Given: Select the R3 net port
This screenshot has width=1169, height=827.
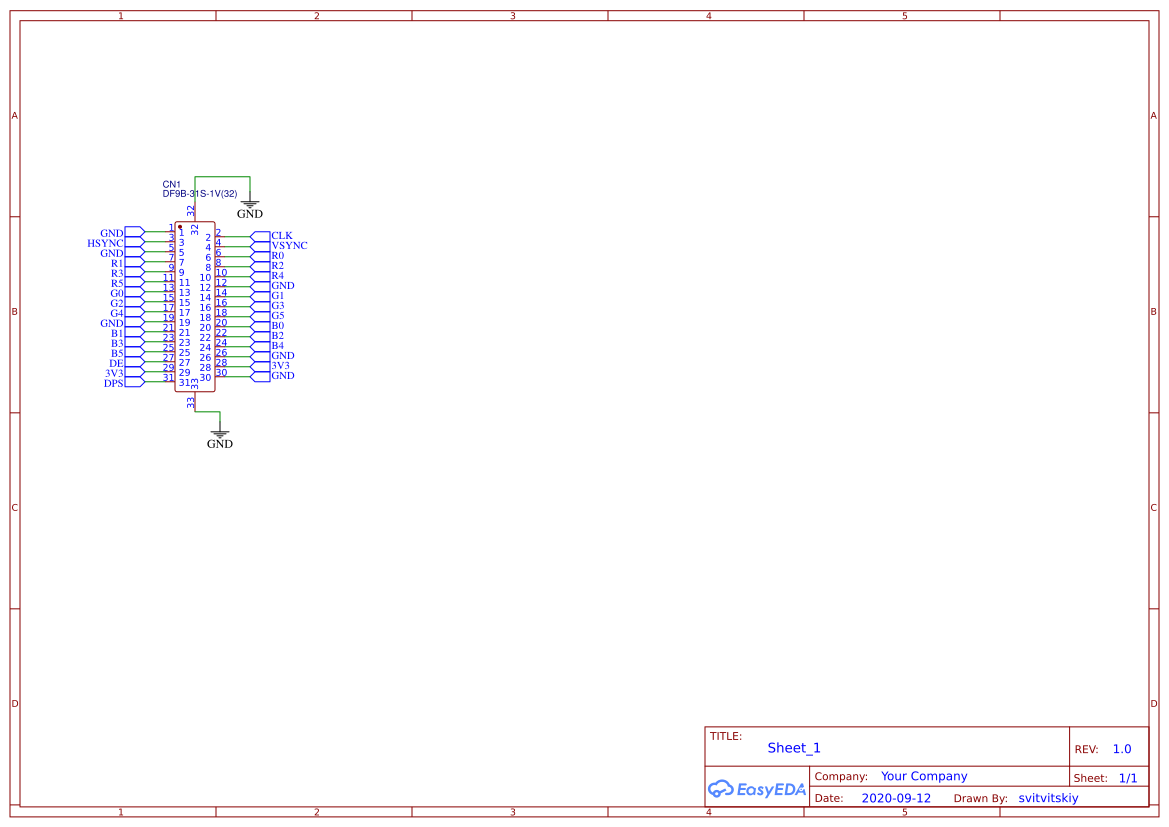Looking at the screenshot, I should click(x=127, y=274).
